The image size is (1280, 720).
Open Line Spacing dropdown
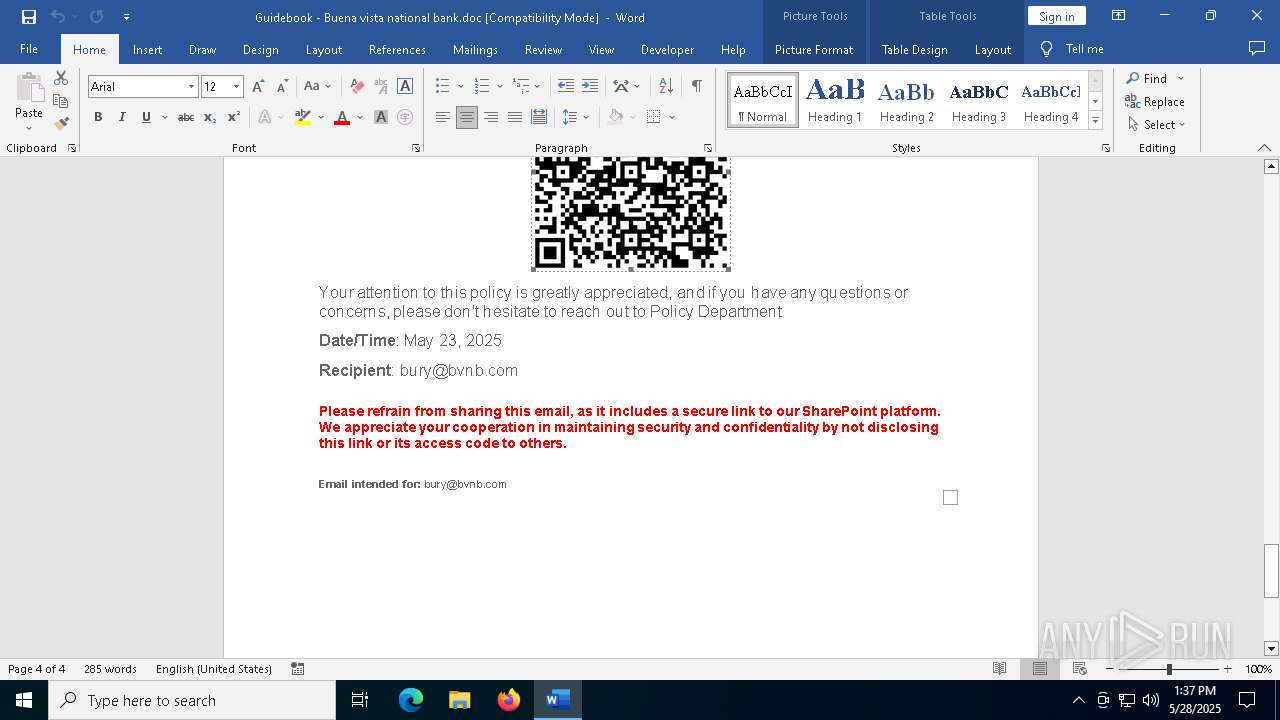(576, 117)
